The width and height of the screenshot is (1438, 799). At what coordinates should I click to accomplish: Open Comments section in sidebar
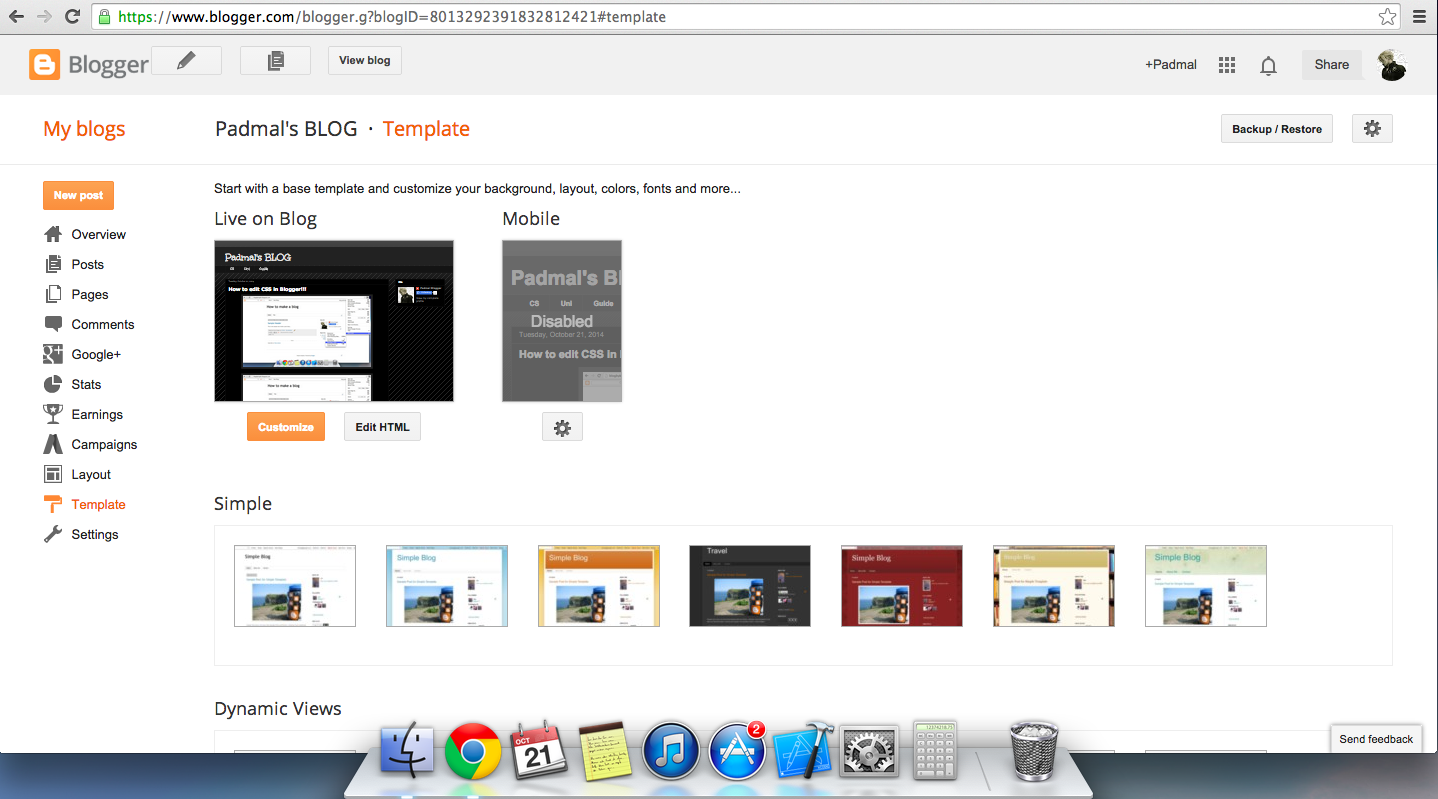pyautogui.click(x=103, y=324)
